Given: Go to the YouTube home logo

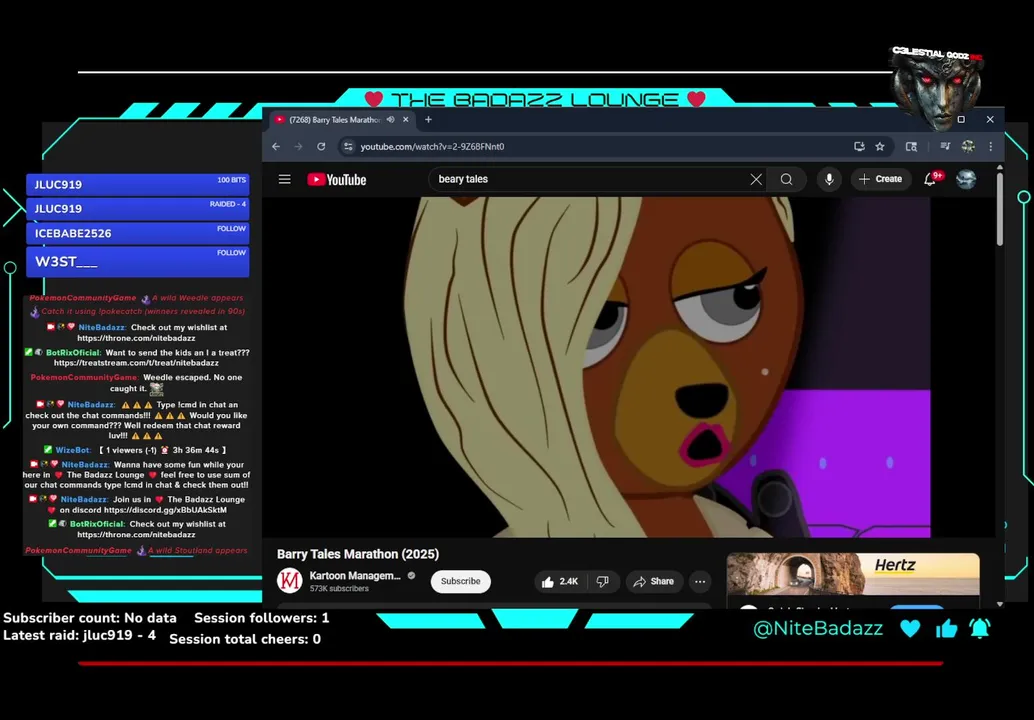Looking at the screenshot, I should click(x=336, y=179).
